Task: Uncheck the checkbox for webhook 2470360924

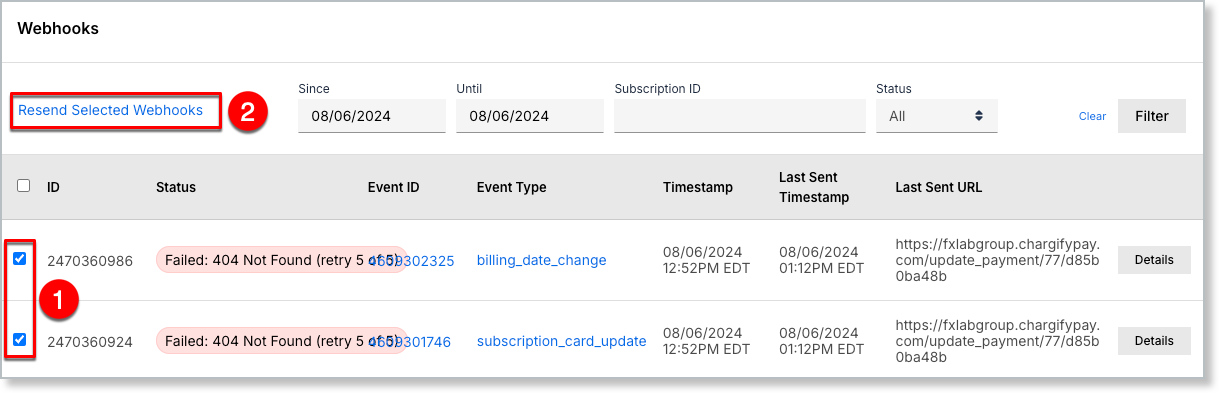Action: click(x=20, y=340)
